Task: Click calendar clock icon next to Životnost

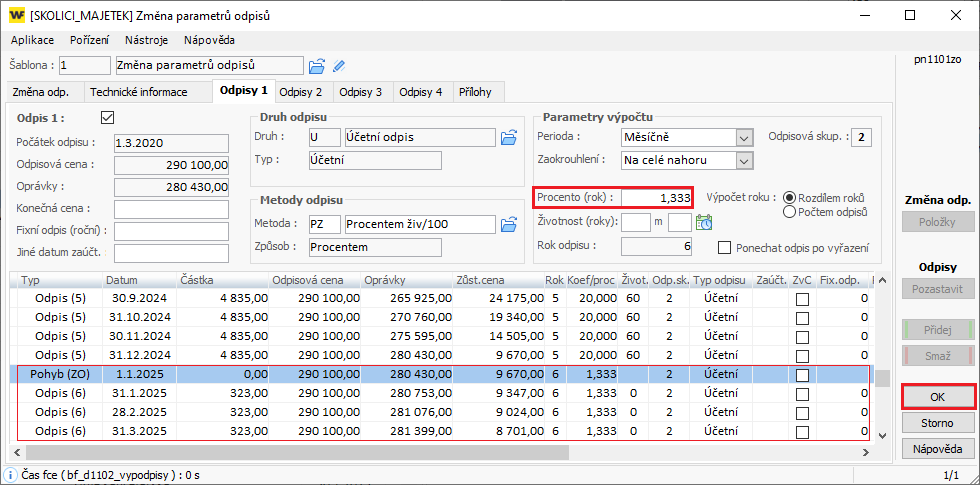Action: tap(704, 222)
